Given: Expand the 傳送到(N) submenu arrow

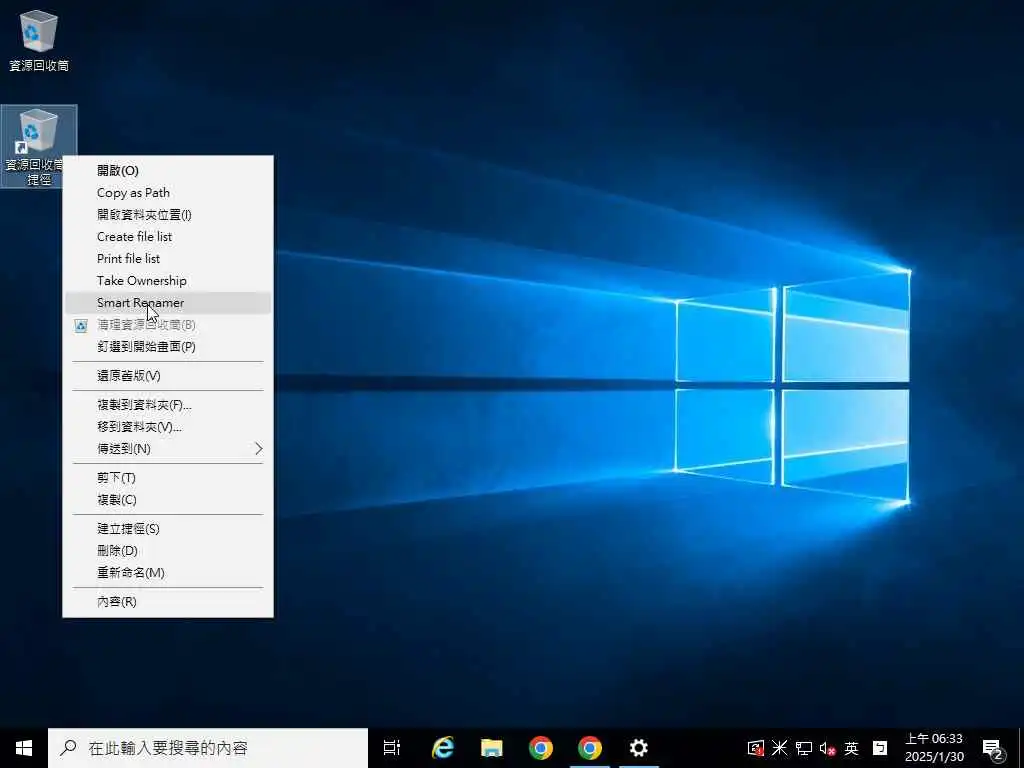Looking at the screenshot, I should (x=259, y=449).
